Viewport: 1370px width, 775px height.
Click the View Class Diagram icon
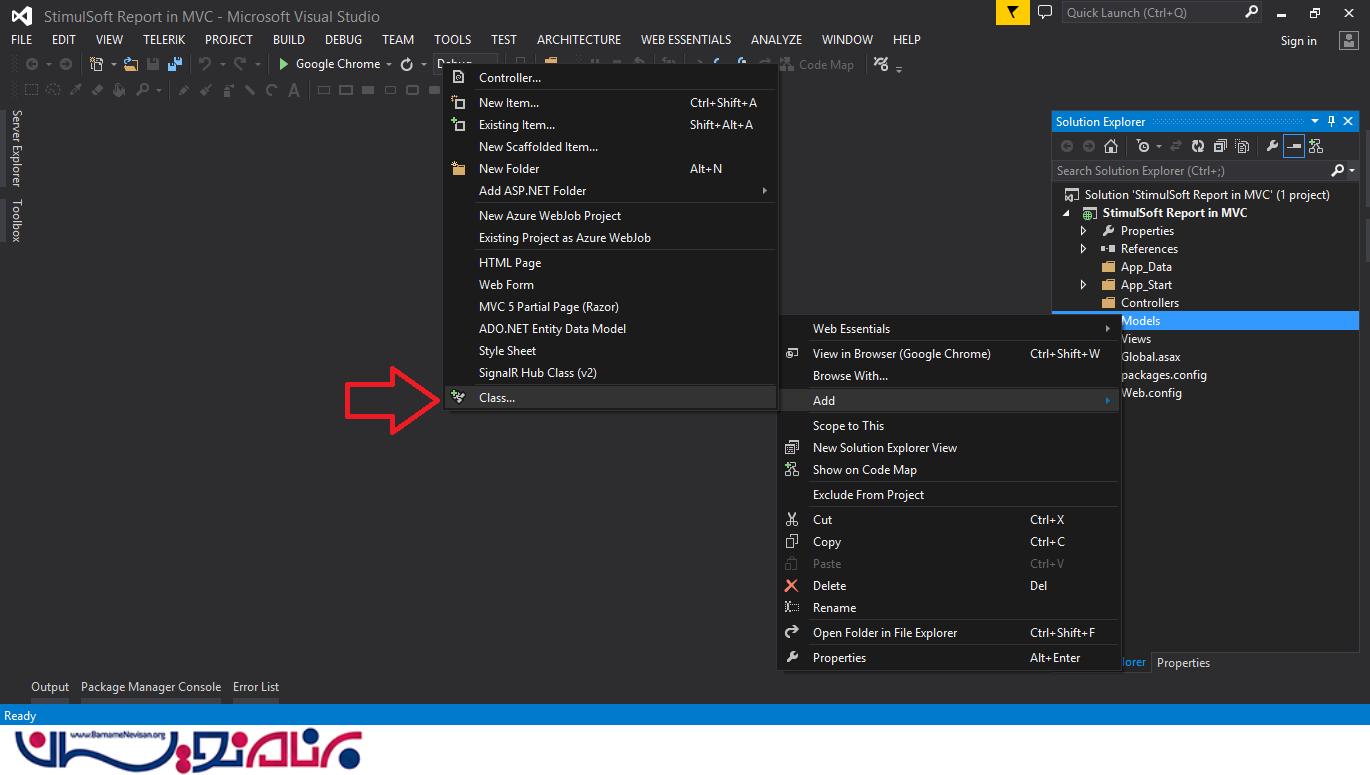[x=1316, y=146]
